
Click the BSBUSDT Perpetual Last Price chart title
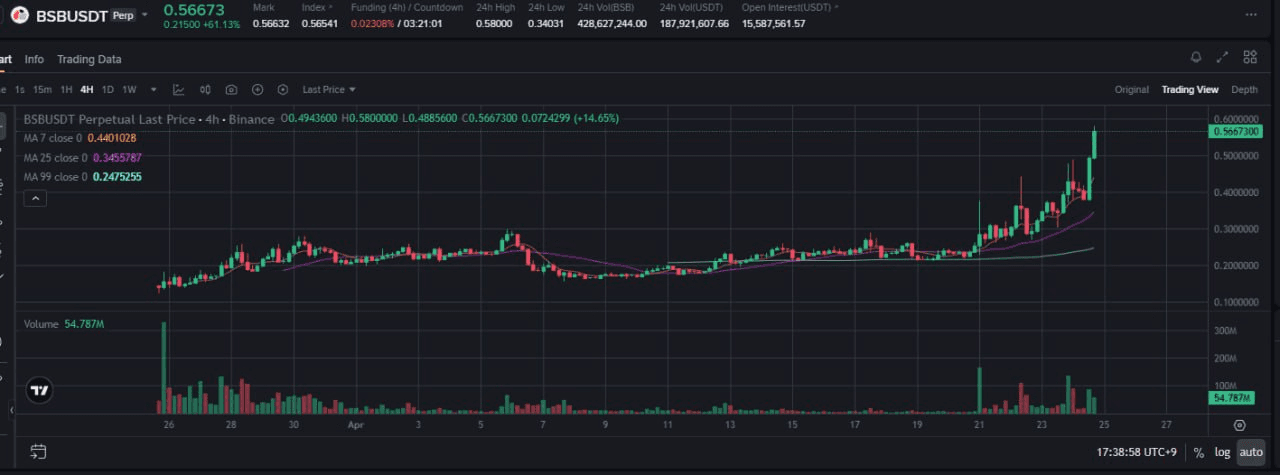(x=148, y=119)
